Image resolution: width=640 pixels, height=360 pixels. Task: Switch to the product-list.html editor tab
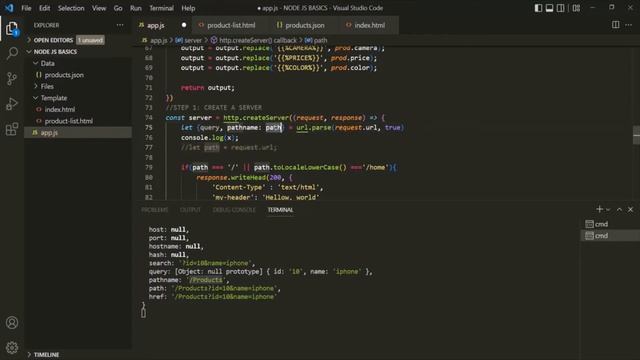point(231,25)
